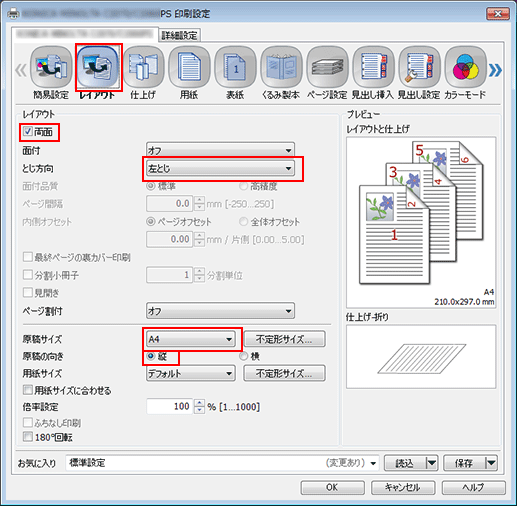Screen dimensions: 517x506
Task: Open the お気に入り 標準設定 dropdown
Action: pos(222,463)
